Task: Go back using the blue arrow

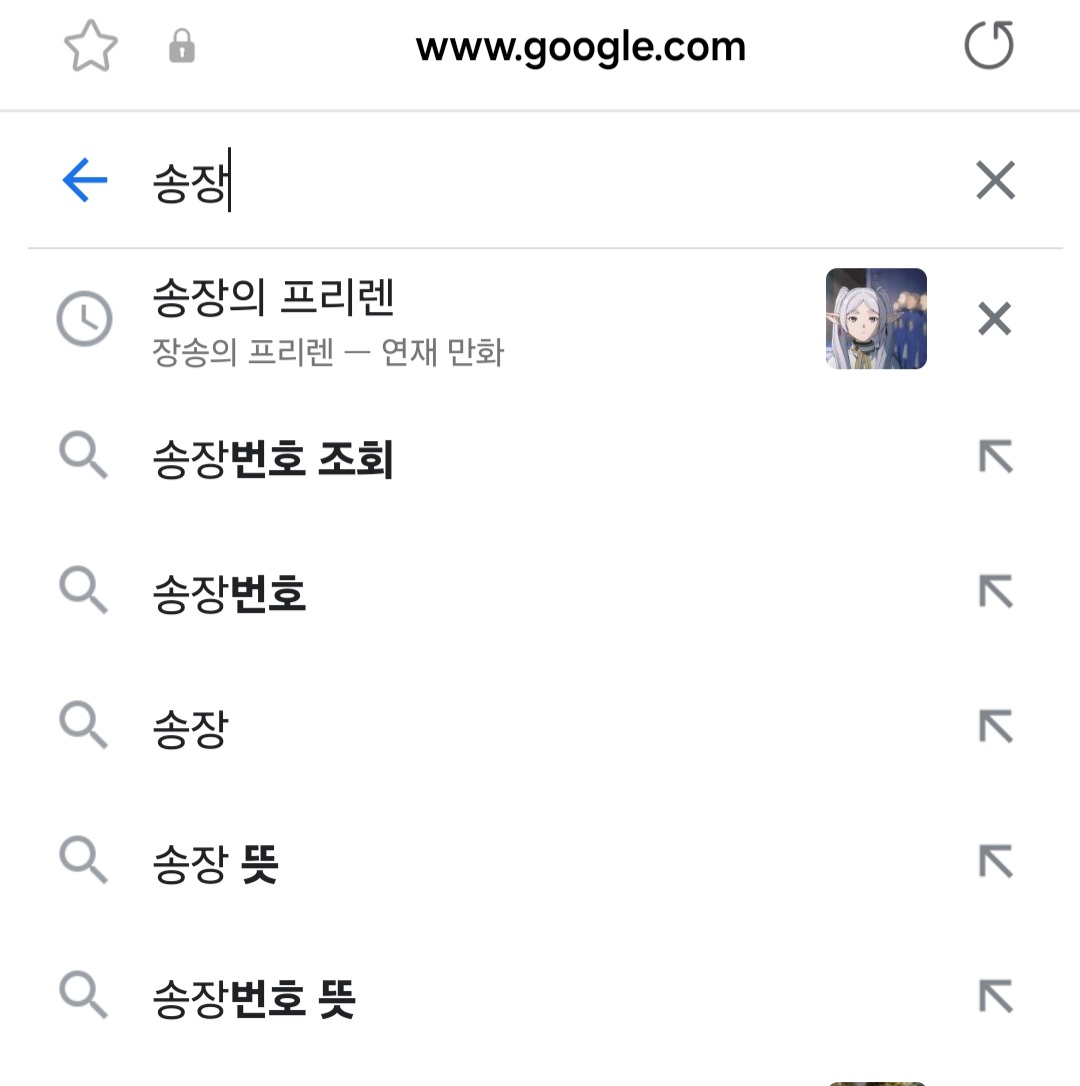Action: (x=85, y=180)
